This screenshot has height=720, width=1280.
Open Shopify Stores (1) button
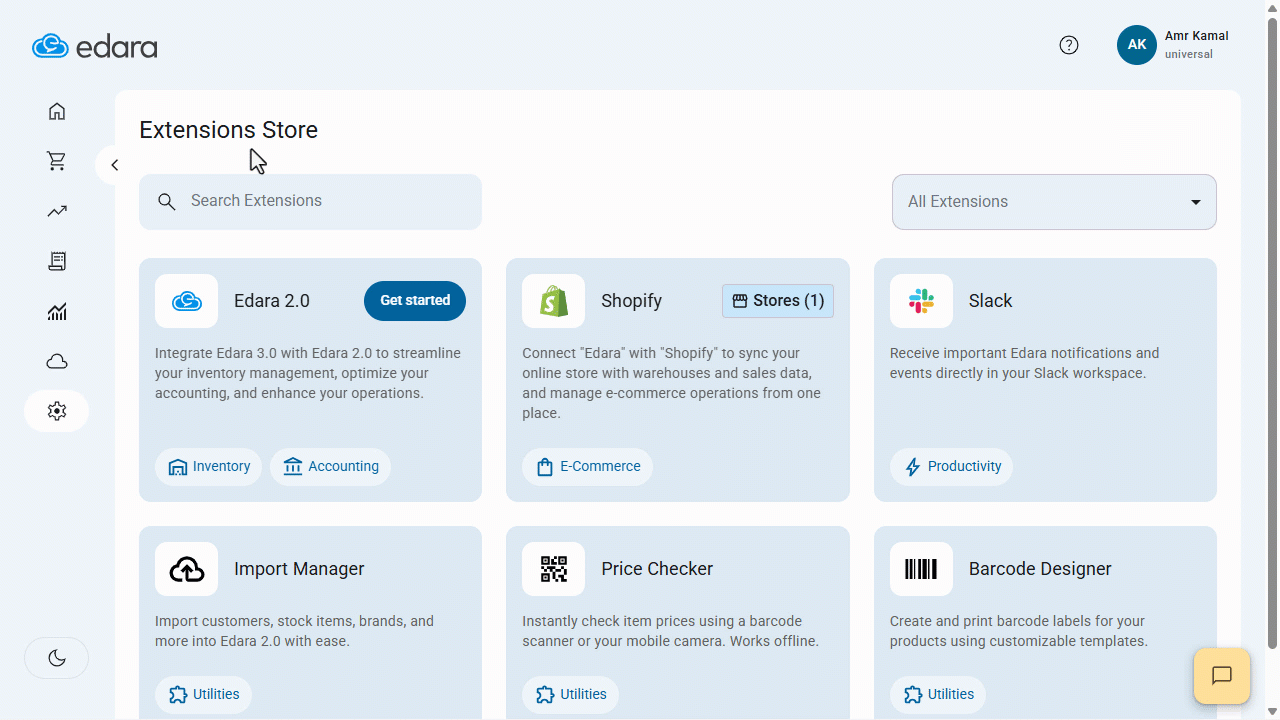point(778,301)
